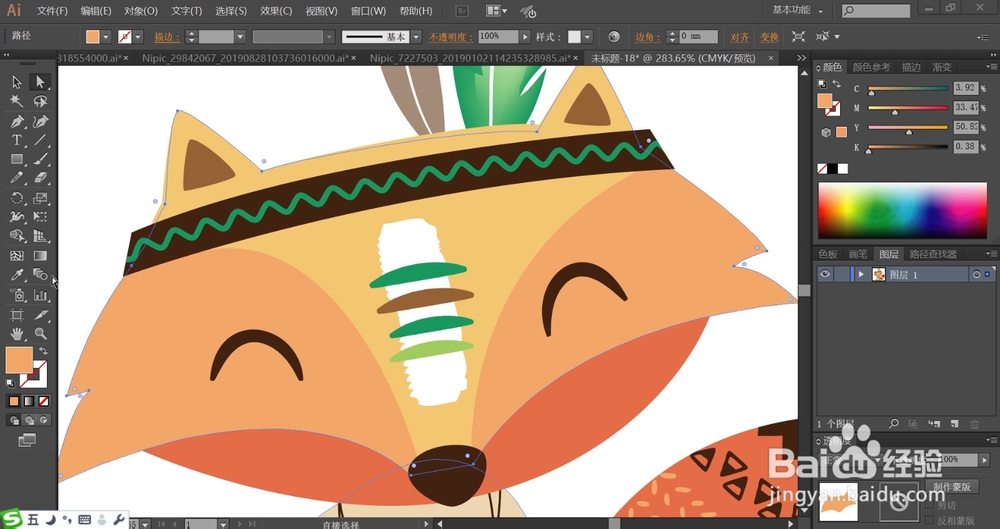
Task: Toggle visibility eye of 图层 1
Action: click(x=825, y=274)
